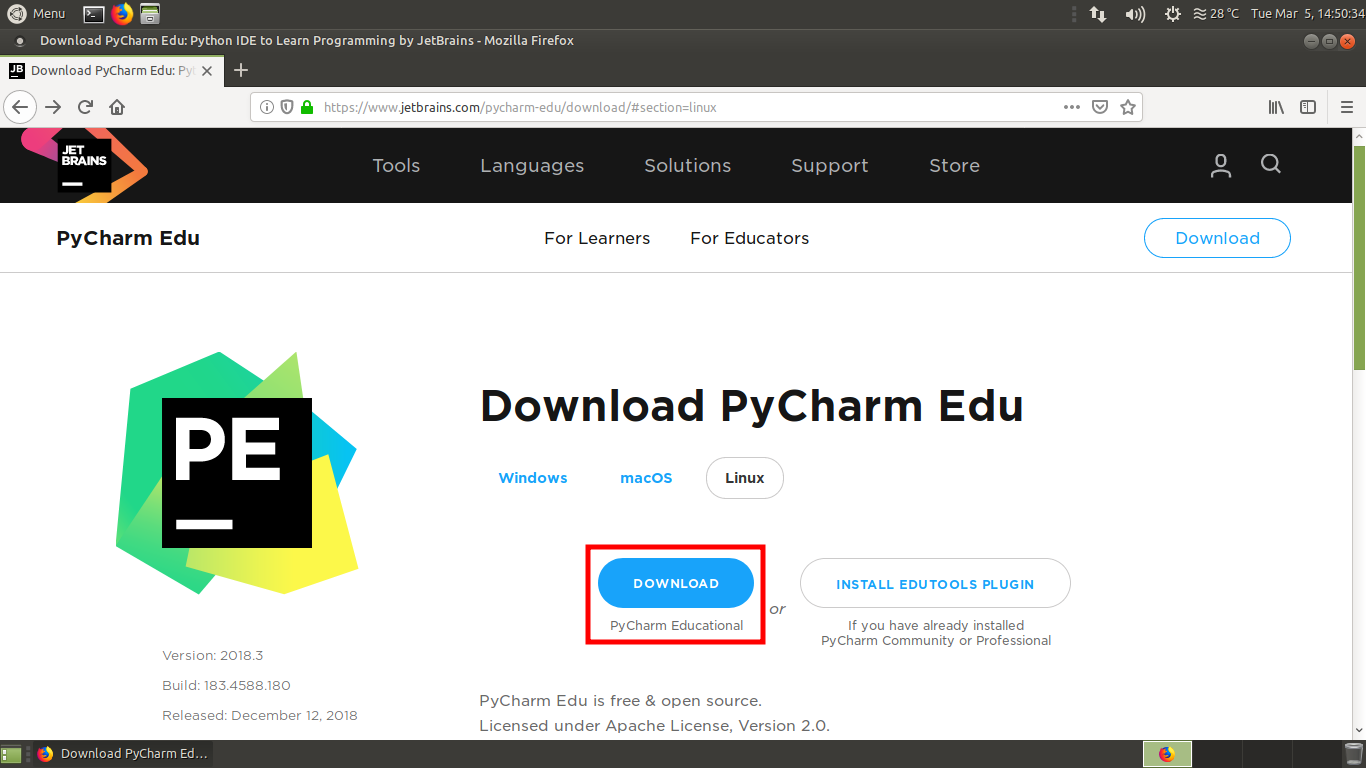Click the JetBrains logo
Image resolution: width=1366 pixels, height=768 pixels.
point(84,164)
